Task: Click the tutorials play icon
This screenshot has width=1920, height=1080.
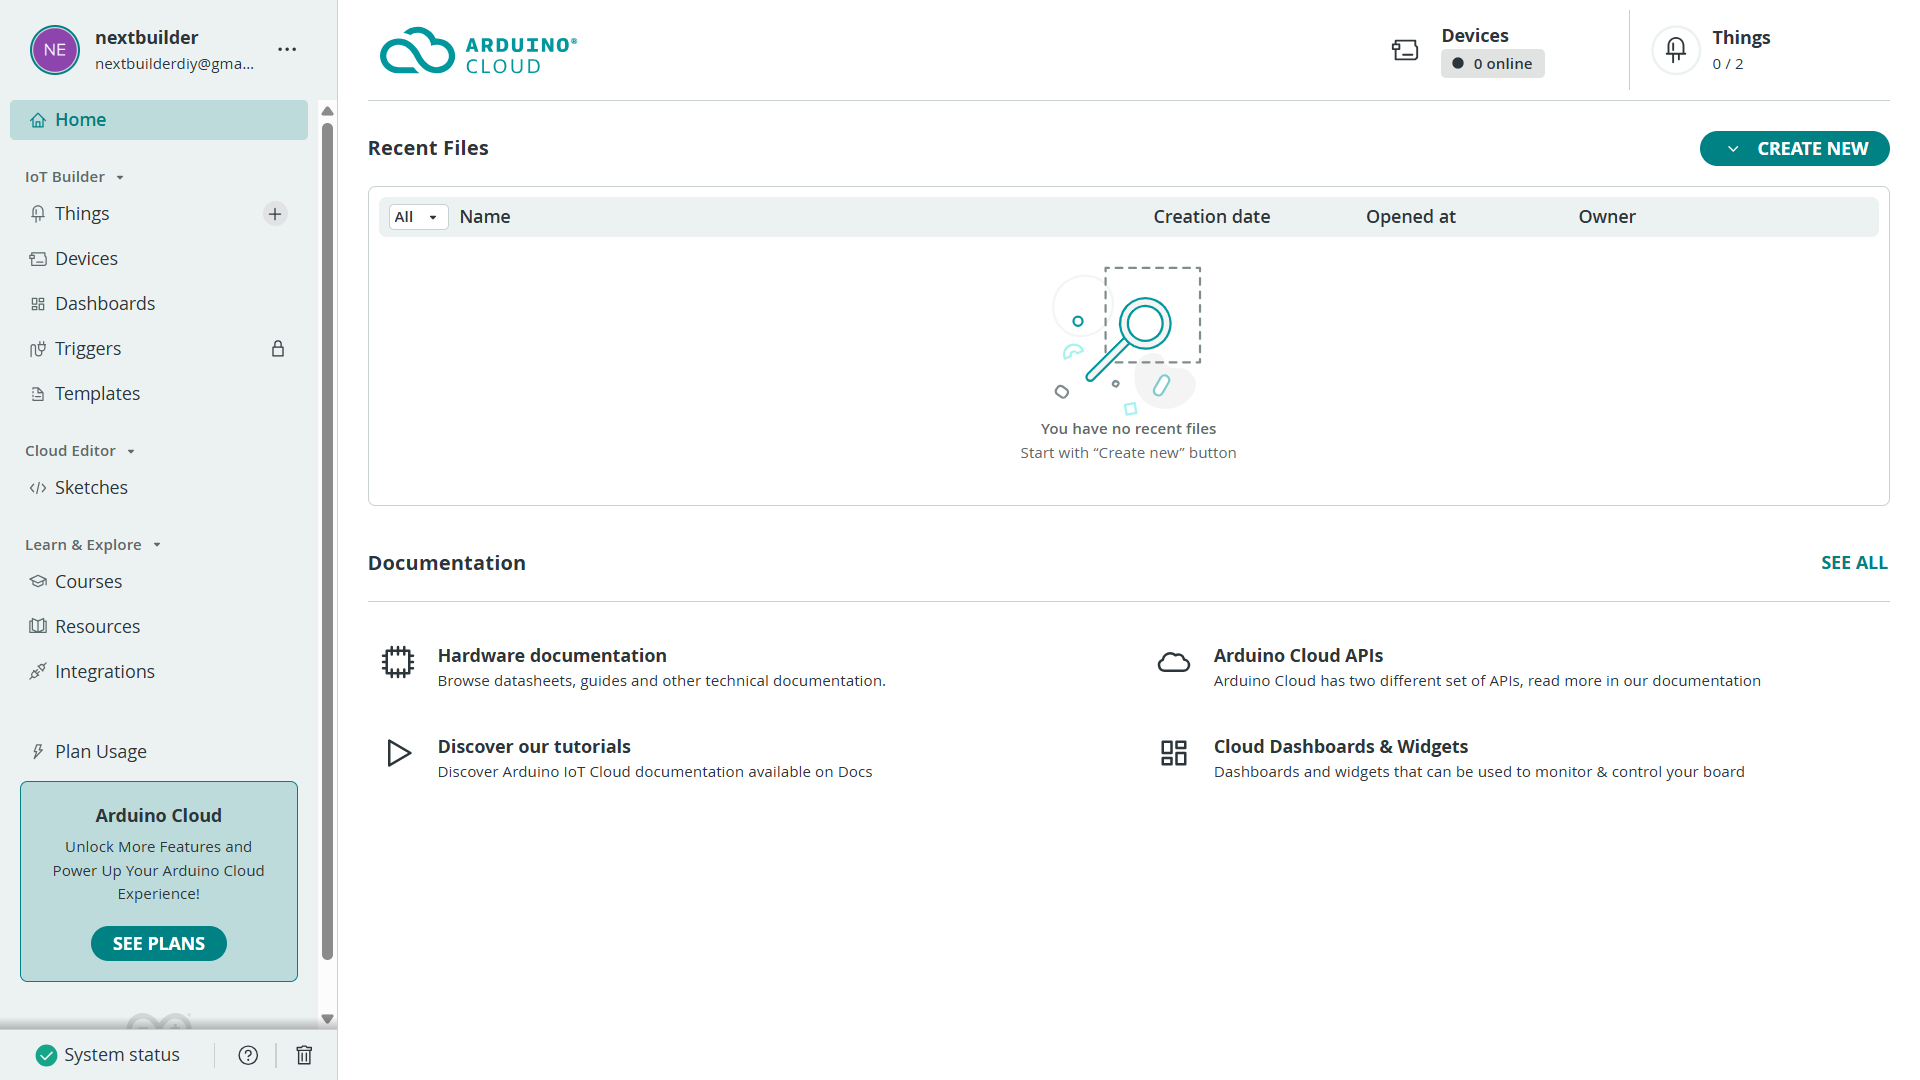Action: coord(399,753)
